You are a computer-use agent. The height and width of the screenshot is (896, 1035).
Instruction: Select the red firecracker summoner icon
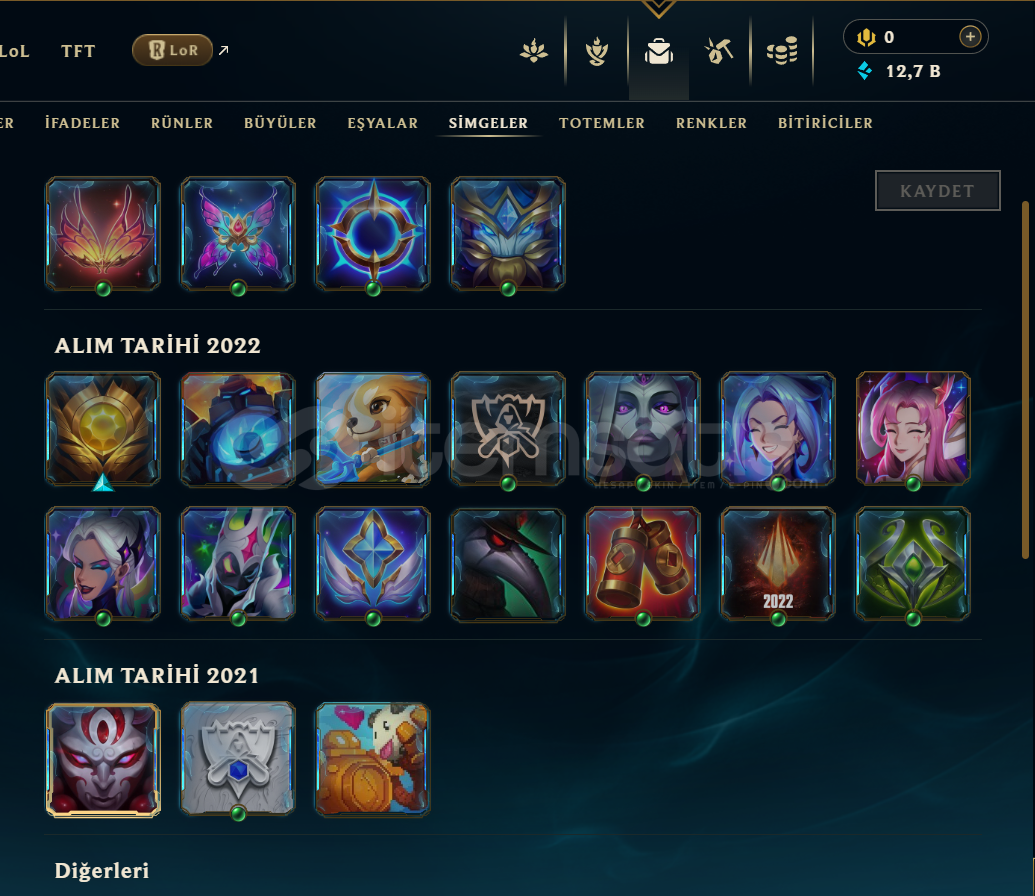point(643,564)
